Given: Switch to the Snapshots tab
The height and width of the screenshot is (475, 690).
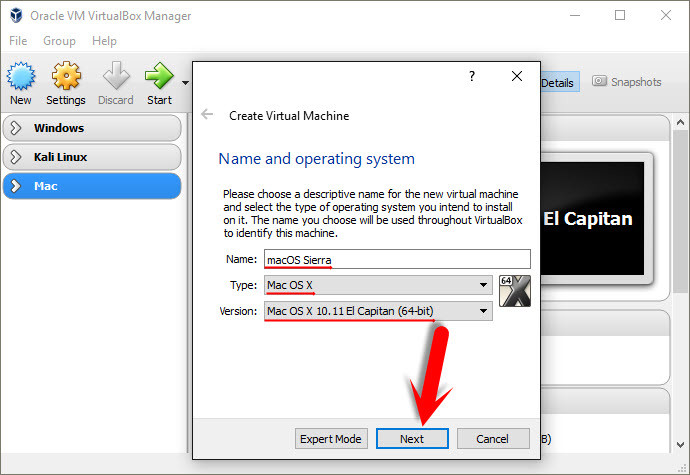Looking at the screenshot, I should pyautogui.click(x=627, y=82).
